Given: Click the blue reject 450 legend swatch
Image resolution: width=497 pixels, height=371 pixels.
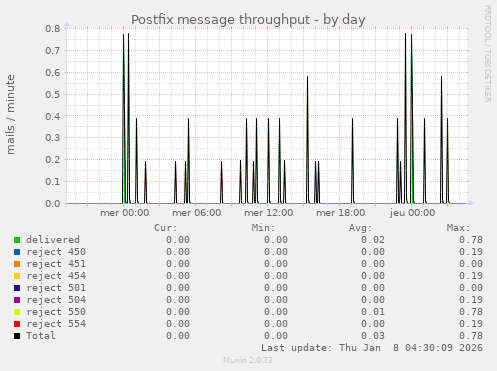Looking at the screenshot, I should (x=17, y=252).
